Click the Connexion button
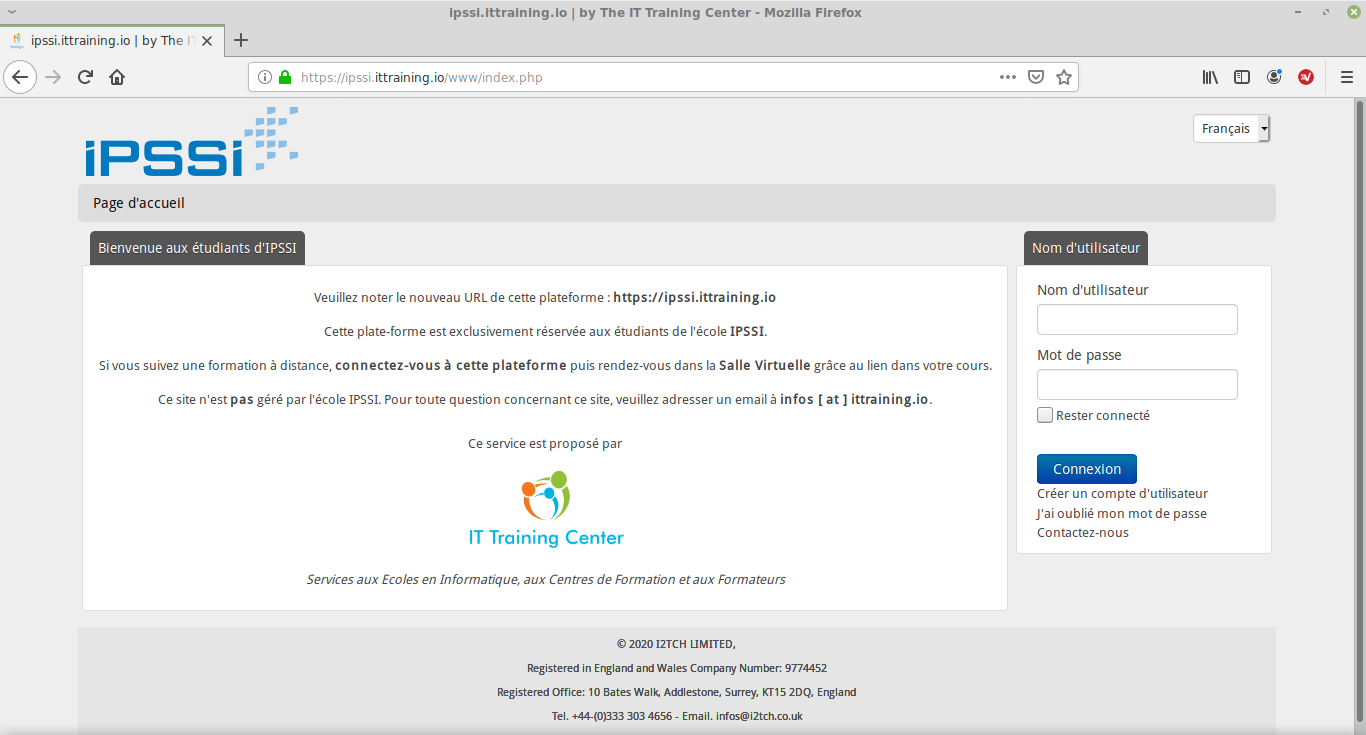 point(1087,469)
